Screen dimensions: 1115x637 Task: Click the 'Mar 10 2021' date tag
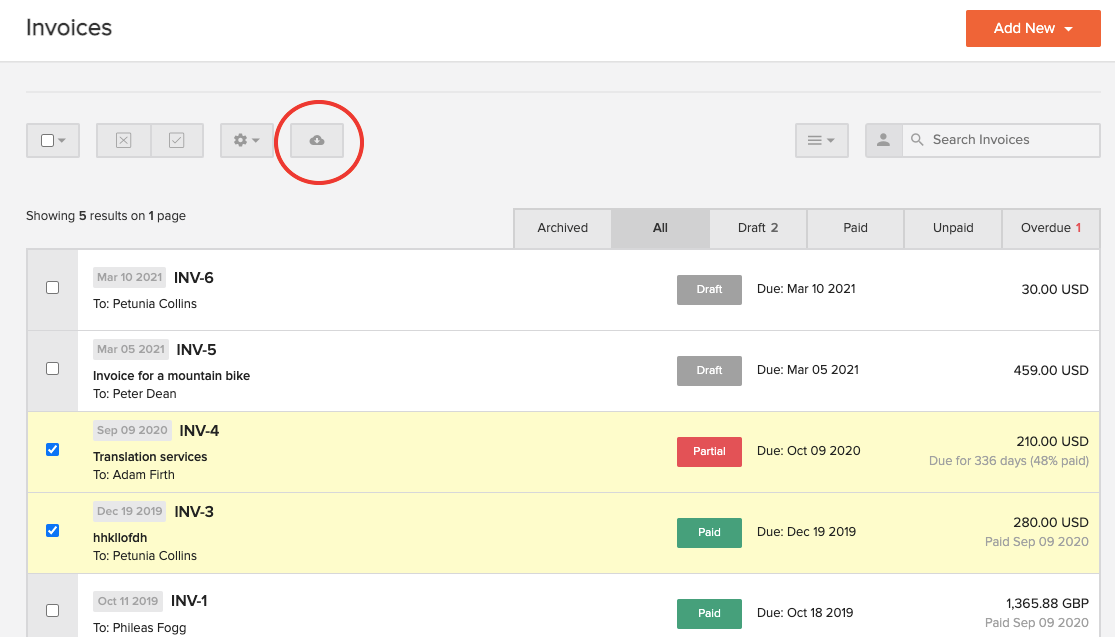click(x=129, y=277)
